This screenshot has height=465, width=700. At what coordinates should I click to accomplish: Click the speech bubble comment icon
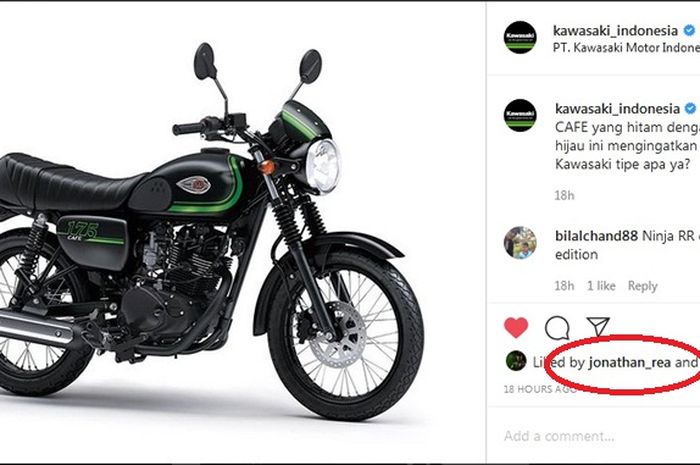click(x=557, y=328)
